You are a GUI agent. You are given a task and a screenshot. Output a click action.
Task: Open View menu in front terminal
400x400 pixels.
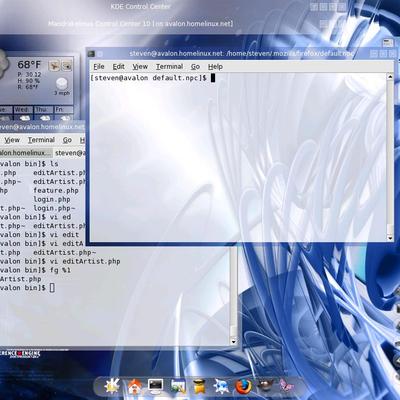click(x=140, y=67)
